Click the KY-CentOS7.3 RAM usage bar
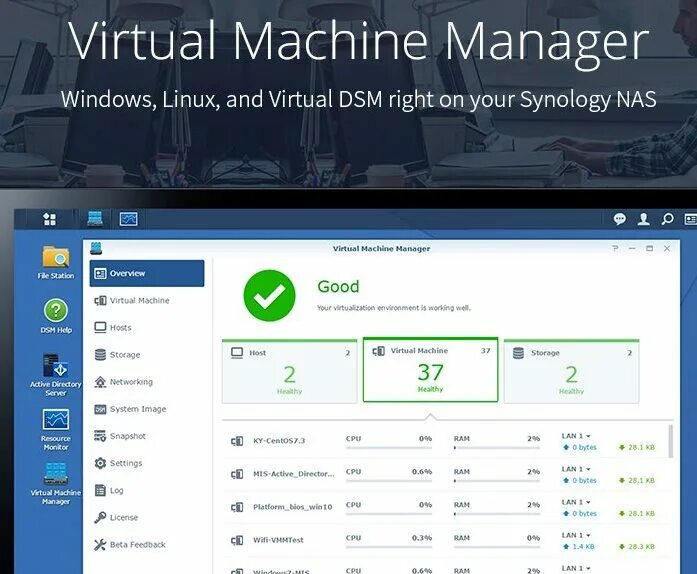The height and width of the screenshot is (574, 697). click(x=497, y=448)
